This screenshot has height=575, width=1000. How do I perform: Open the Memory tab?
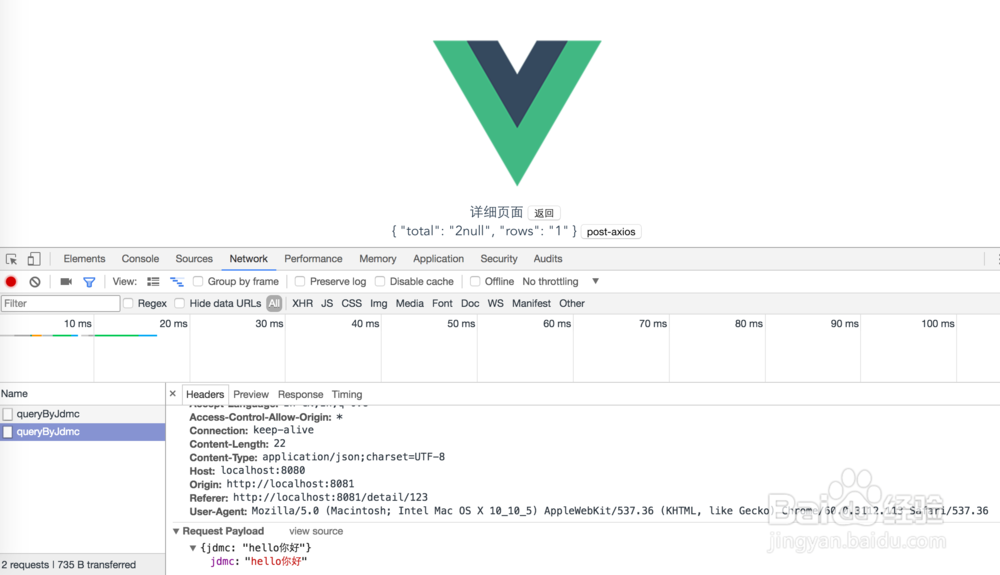[x=378, y=259]
